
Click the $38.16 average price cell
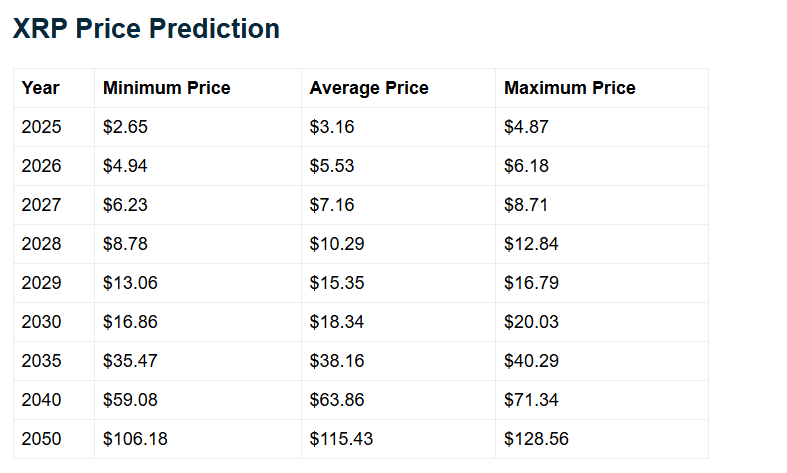337,361
